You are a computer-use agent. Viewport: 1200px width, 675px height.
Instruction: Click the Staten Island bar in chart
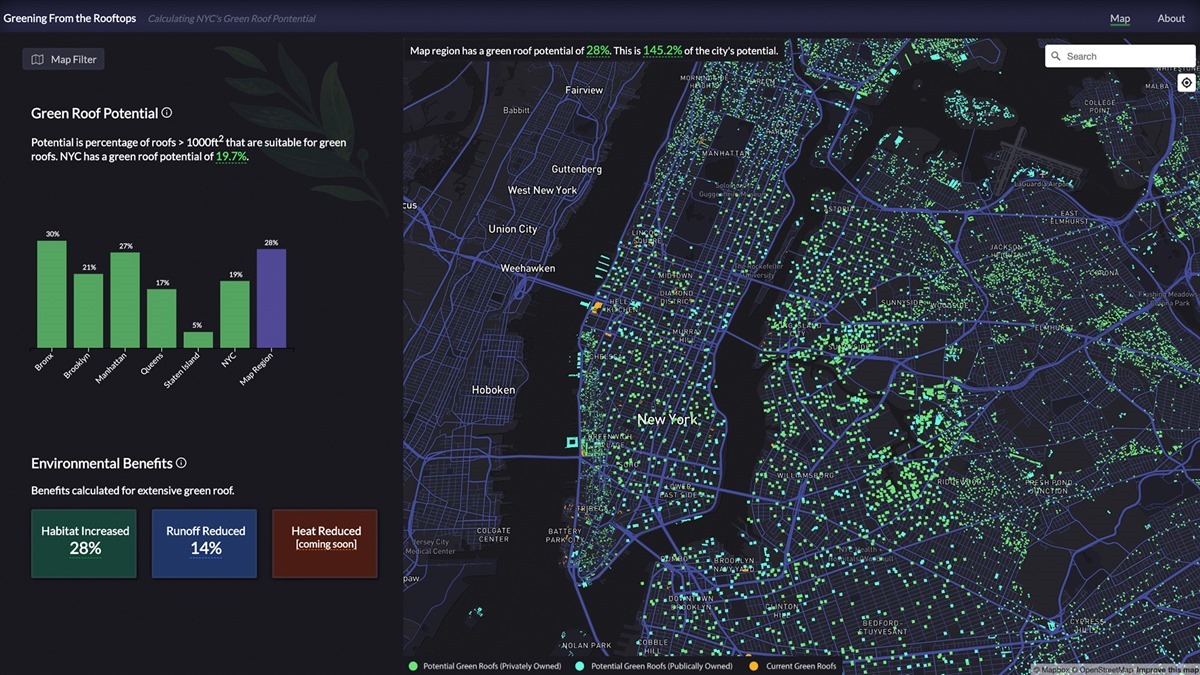pos(198,340)
